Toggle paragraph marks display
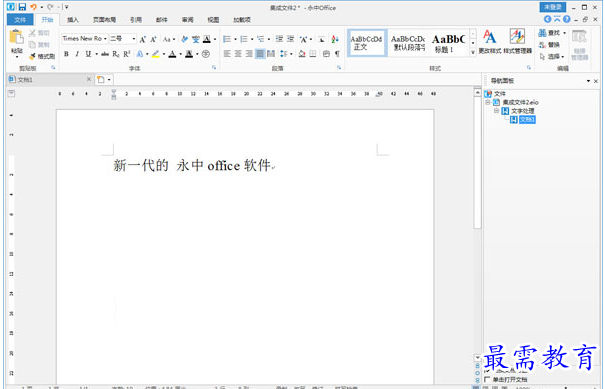Screen dimensions: 605x389 point(337,54)
